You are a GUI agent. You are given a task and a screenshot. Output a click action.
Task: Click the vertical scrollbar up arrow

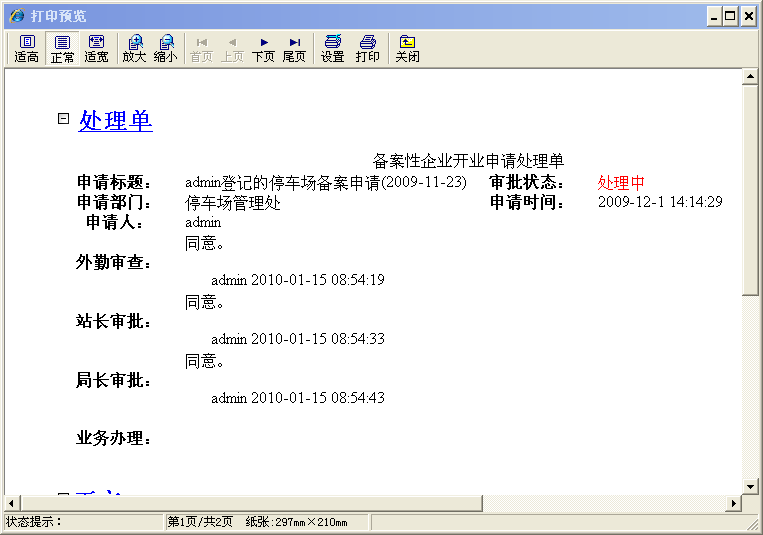tap(750, 77)
